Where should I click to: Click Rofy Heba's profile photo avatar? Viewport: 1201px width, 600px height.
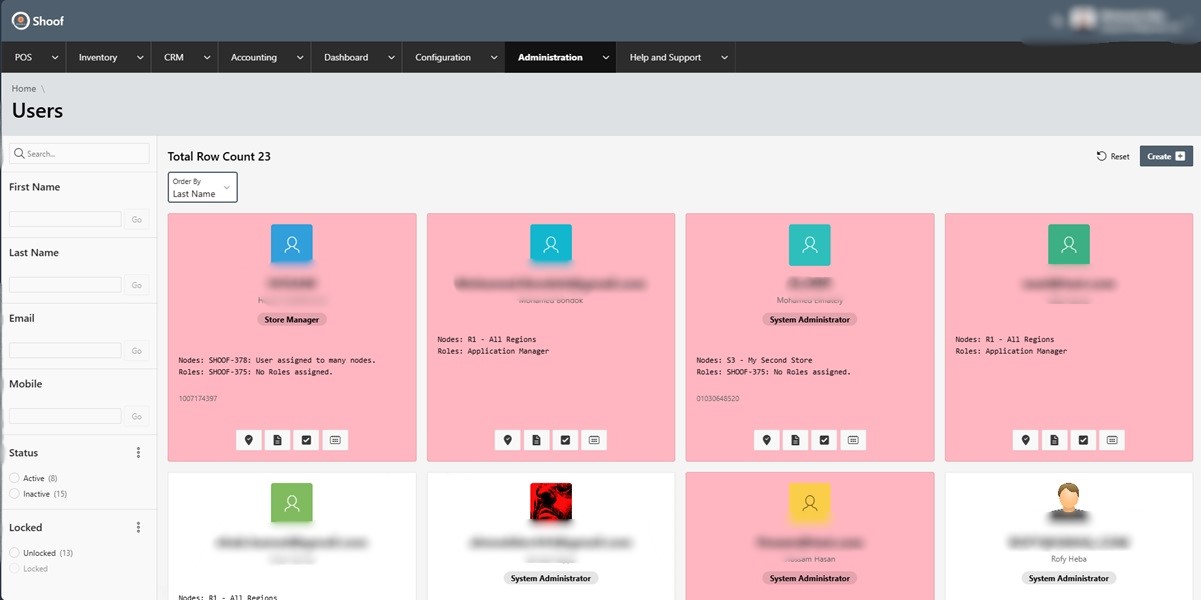1069,502
